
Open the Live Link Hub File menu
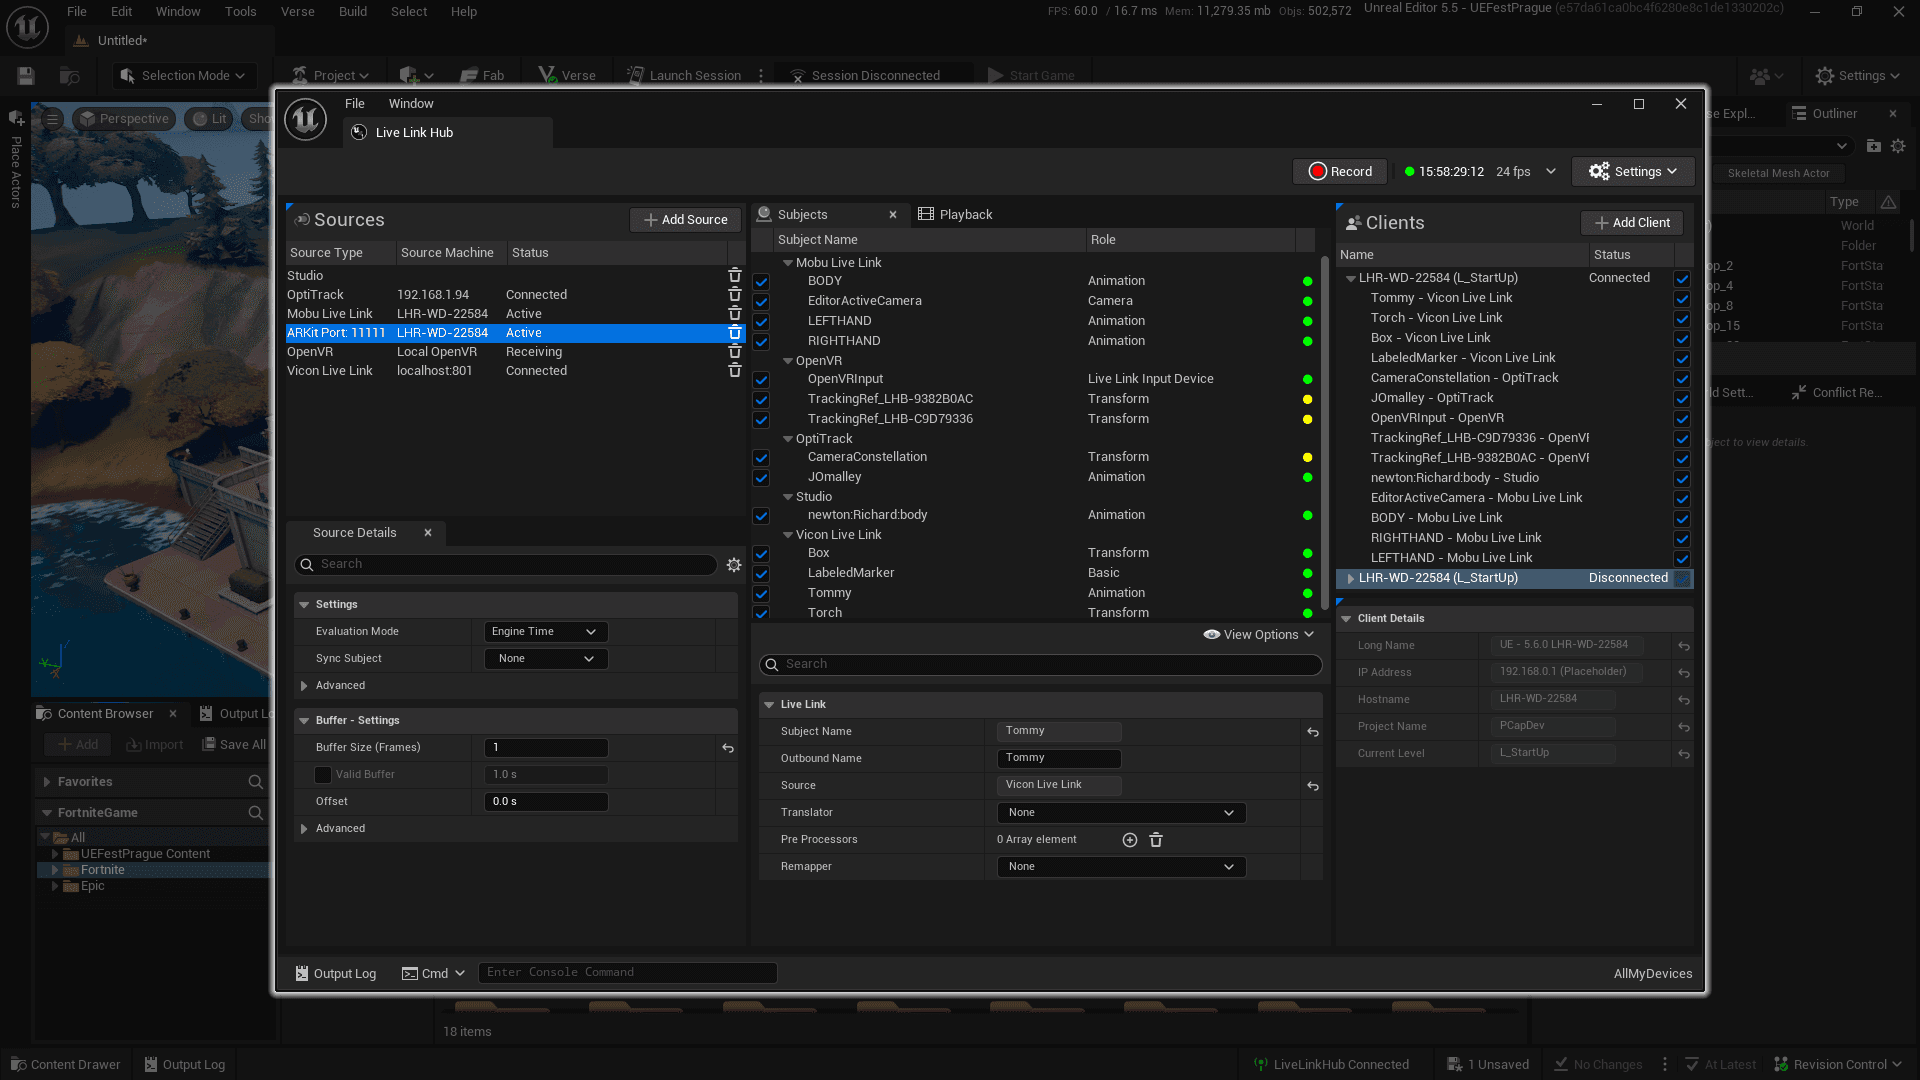click(x=355, y=104)
